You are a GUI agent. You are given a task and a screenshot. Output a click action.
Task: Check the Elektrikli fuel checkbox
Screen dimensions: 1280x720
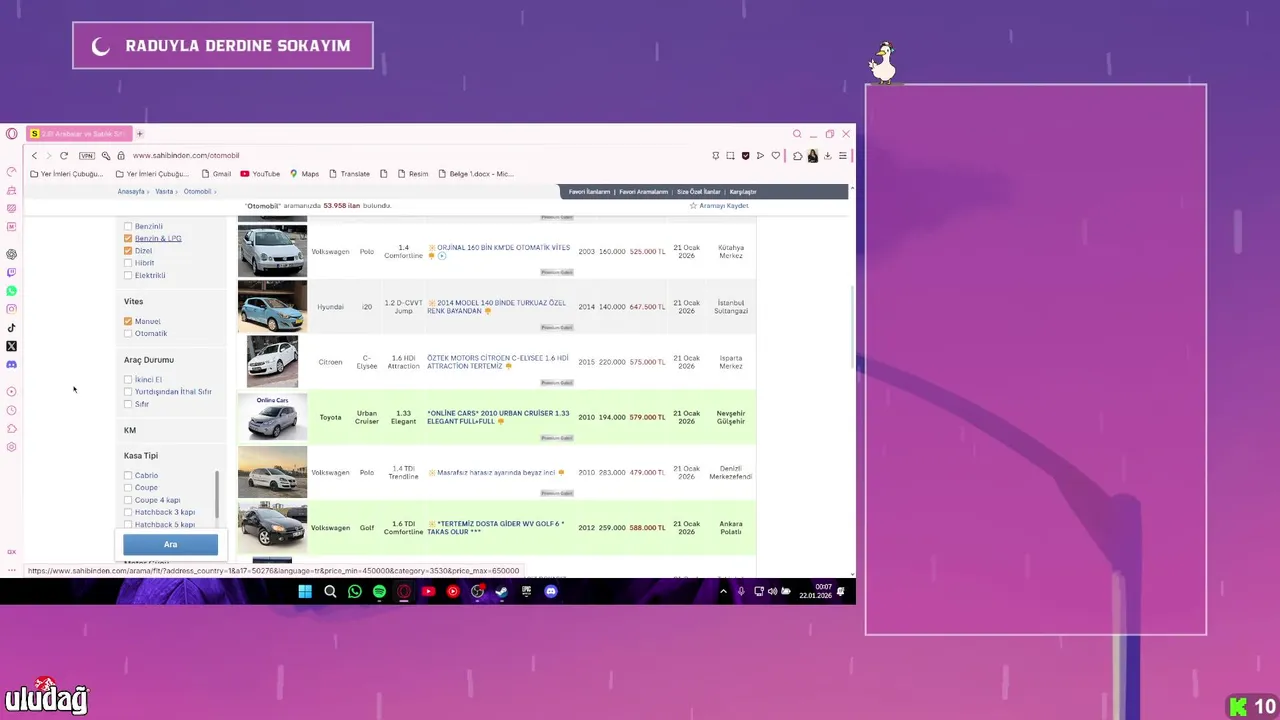click(x=128, y=275)
